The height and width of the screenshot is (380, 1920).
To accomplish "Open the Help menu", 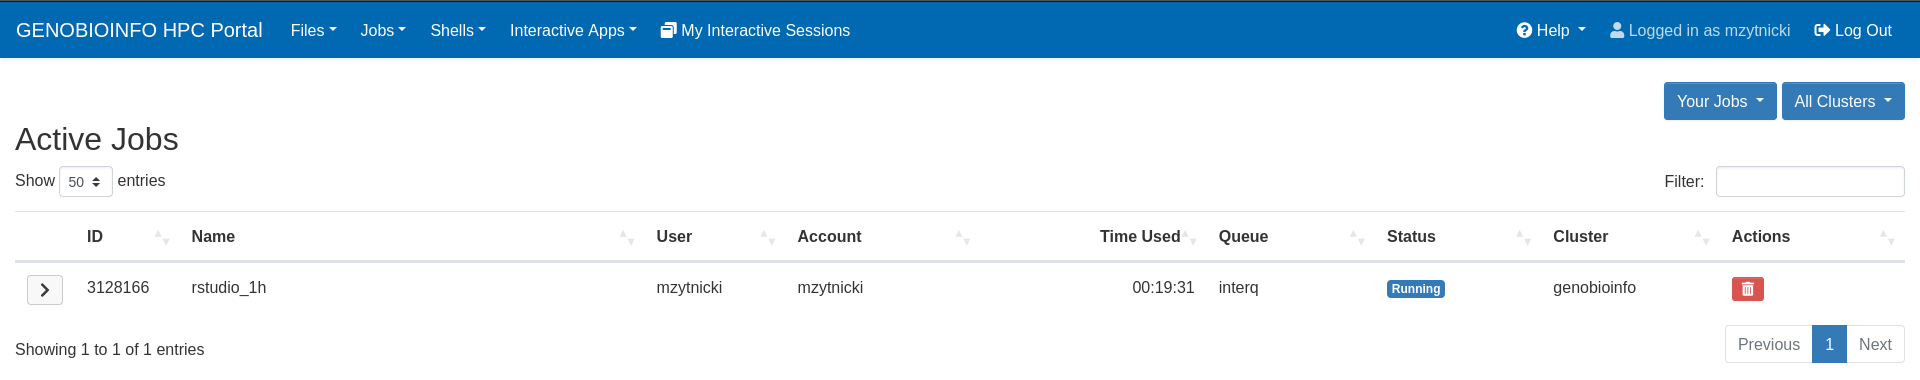I will pyautogui.click(x=1551, y=31).
